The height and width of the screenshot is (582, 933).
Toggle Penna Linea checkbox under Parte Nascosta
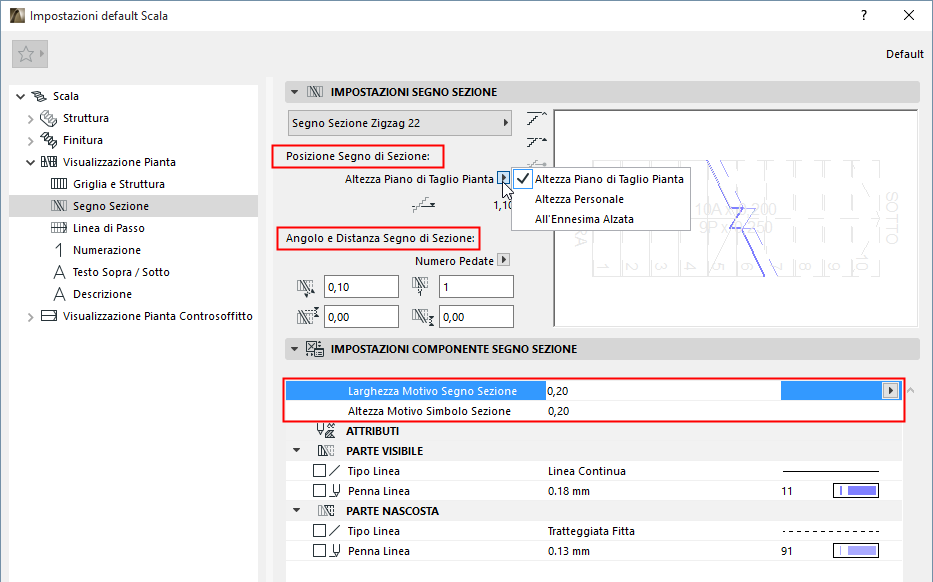[320, 551]
